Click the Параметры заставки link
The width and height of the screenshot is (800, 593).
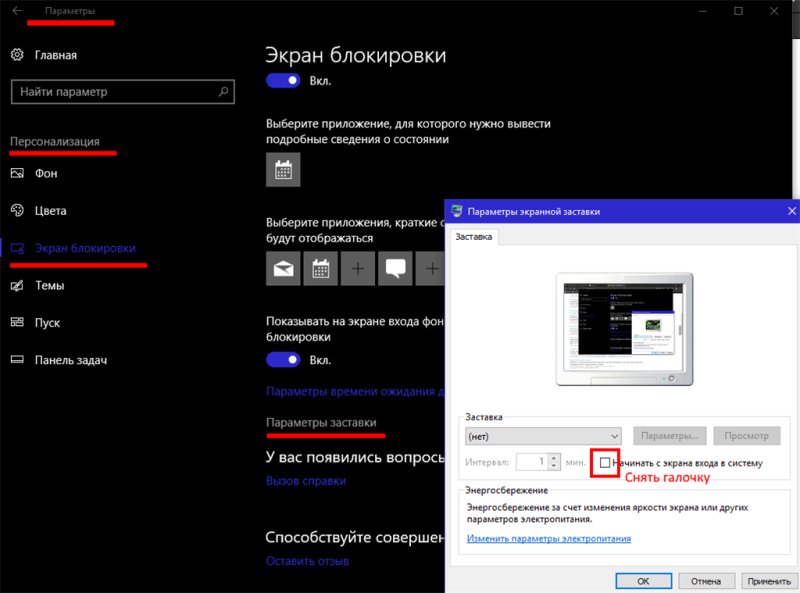point(320,423)
